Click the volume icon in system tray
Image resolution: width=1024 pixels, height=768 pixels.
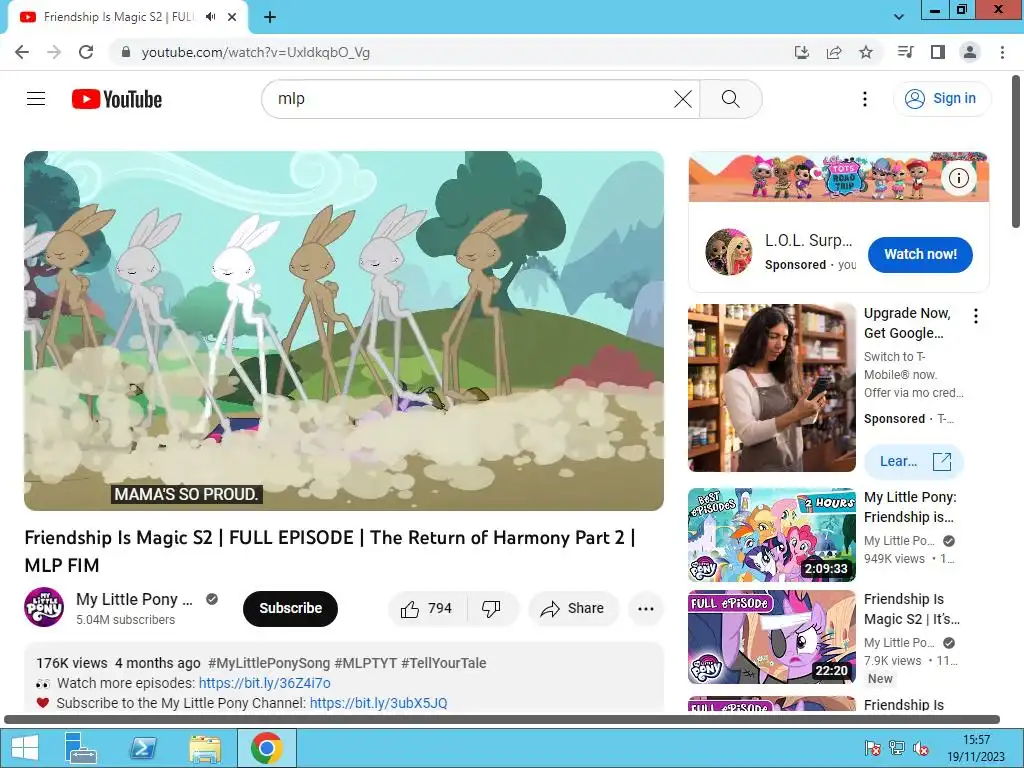[x=921, y=748]
